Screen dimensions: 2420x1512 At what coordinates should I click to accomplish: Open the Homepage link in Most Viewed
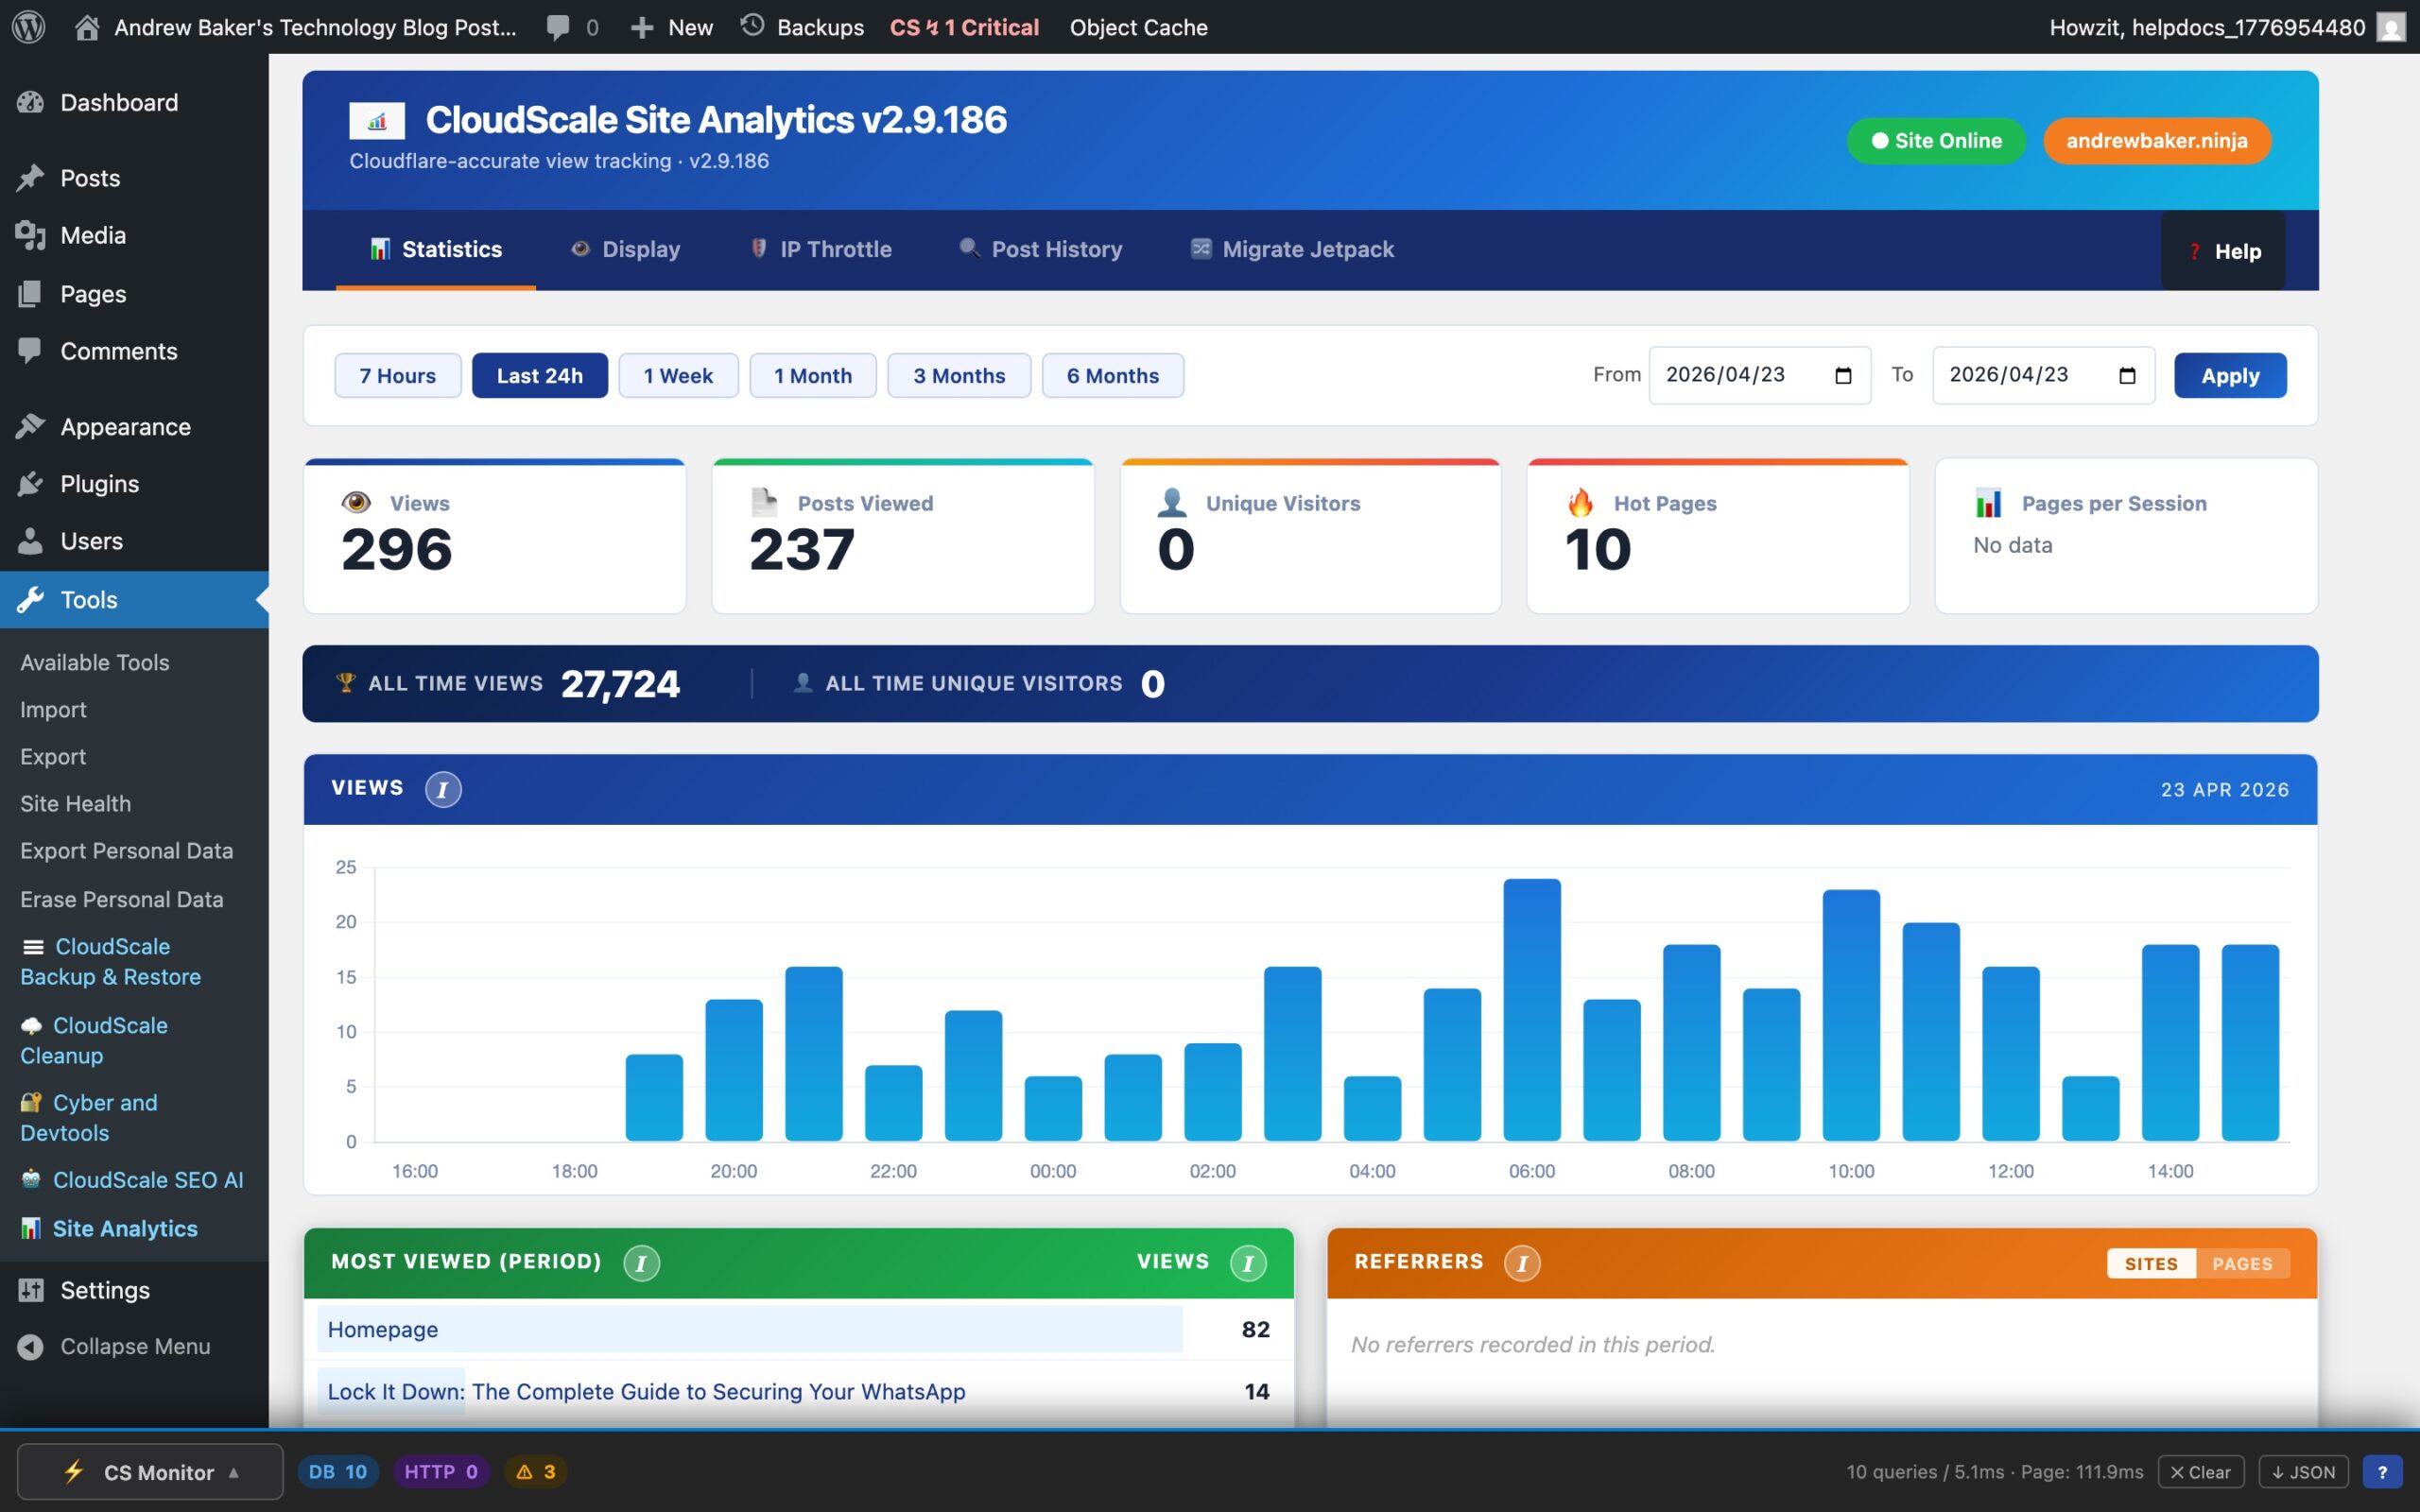pyautogui.click(x=382, y=1329)
